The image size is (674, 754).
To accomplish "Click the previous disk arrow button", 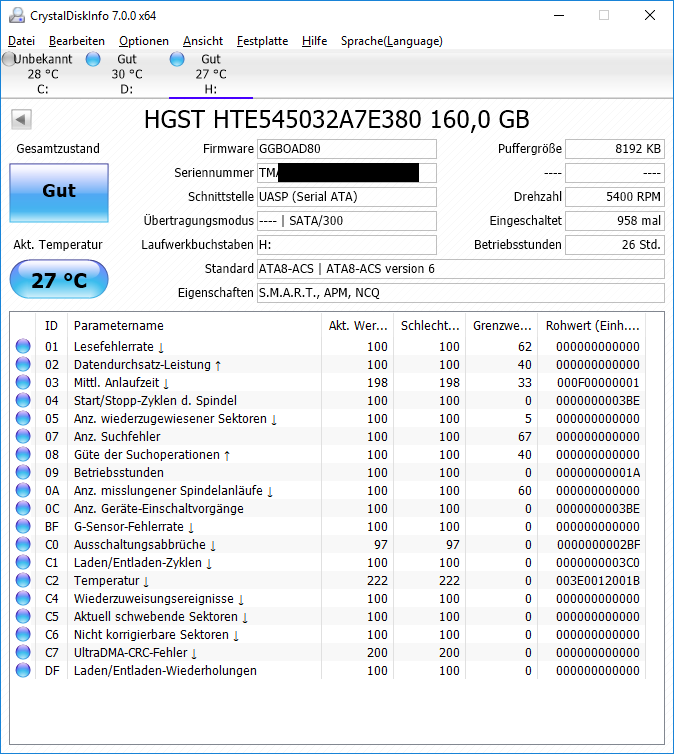I will tap(21, 119).
